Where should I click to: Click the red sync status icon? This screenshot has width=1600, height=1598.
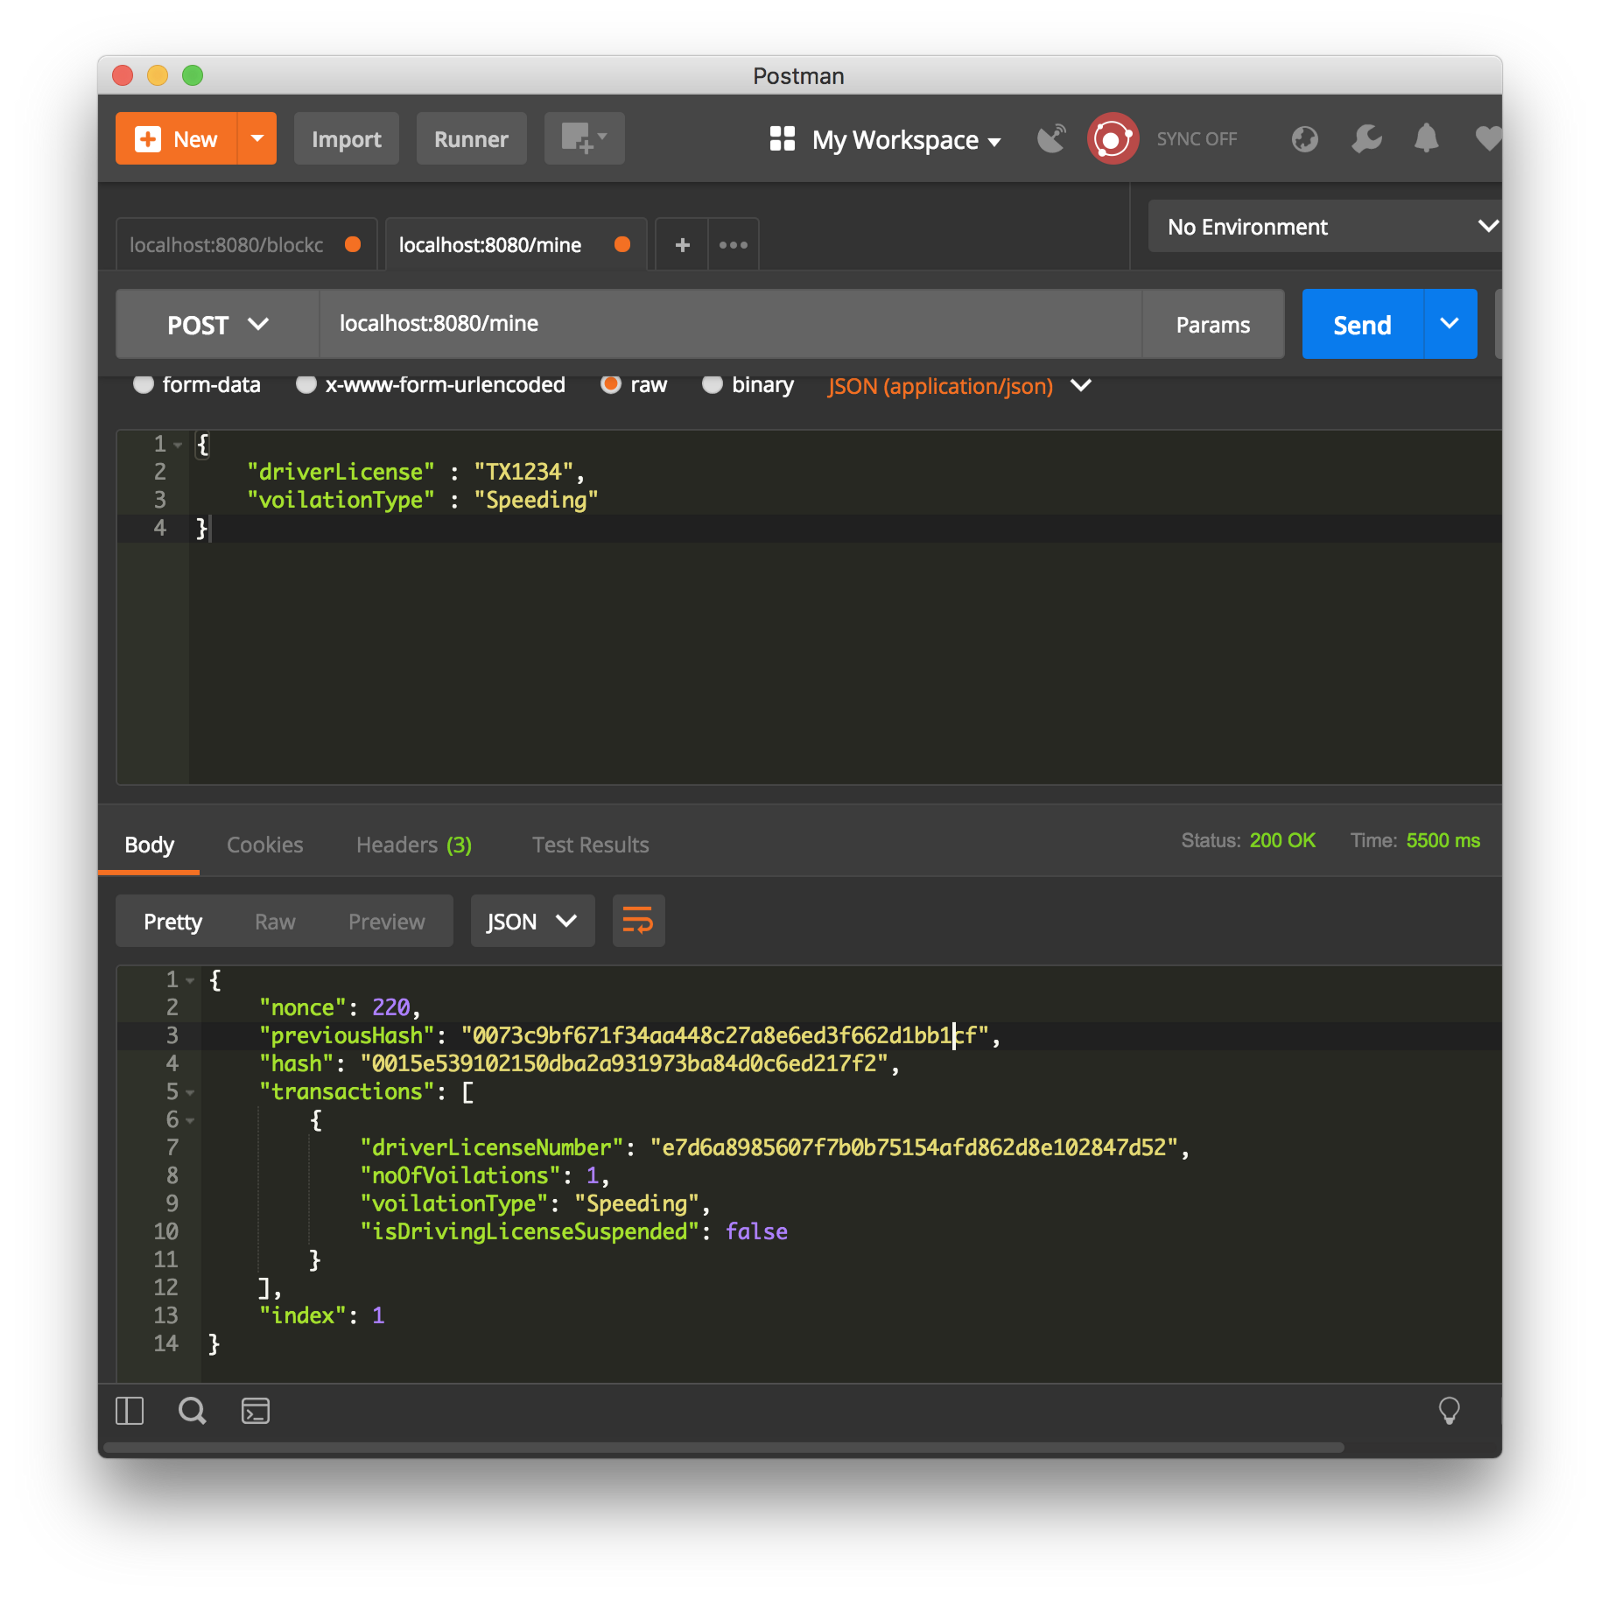coord(1112,139)
